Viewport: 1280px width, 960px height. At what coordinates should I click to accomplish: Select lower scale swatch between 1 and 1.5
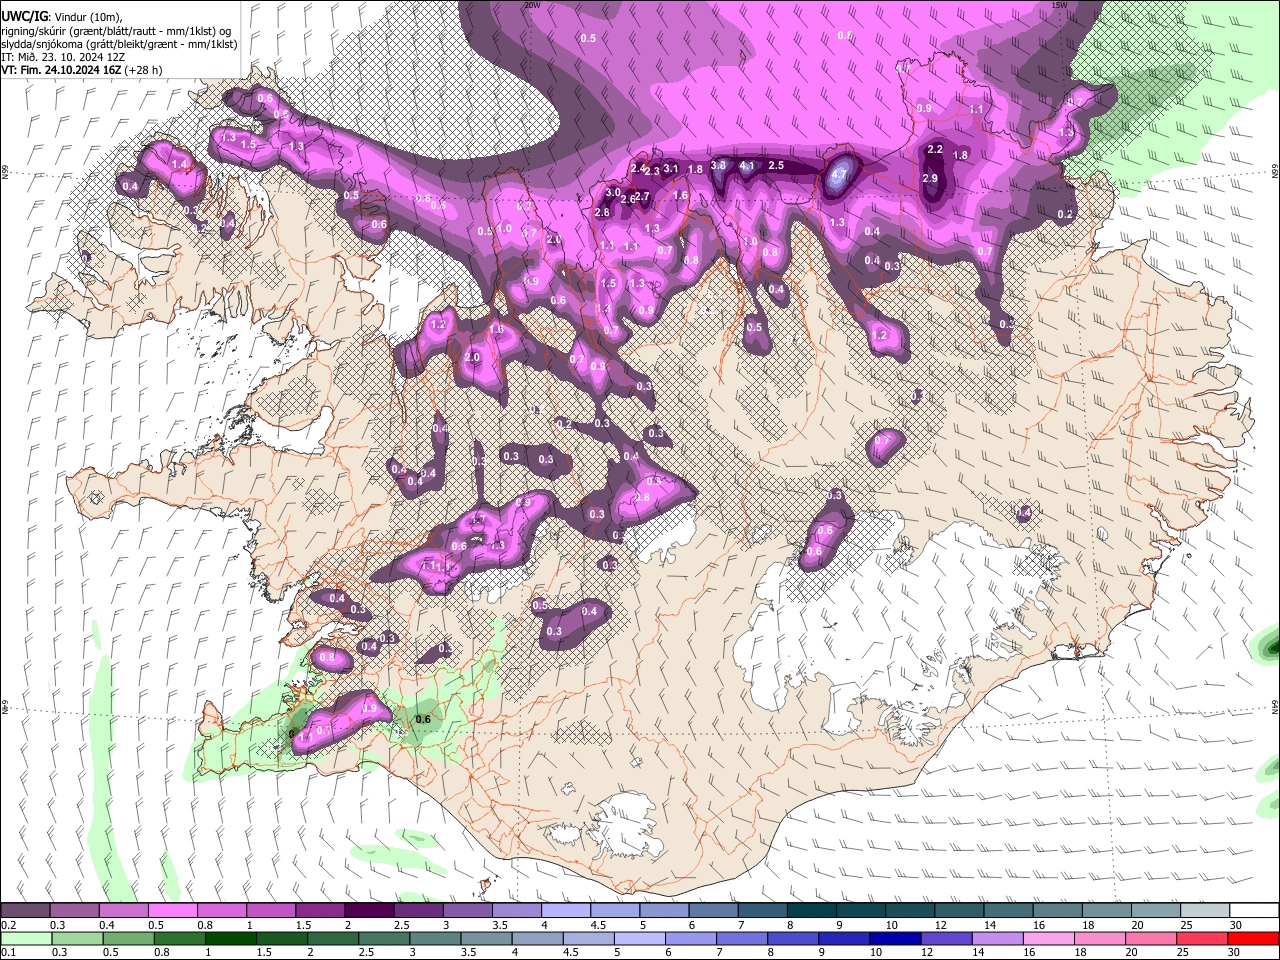[x=230, y=938]
